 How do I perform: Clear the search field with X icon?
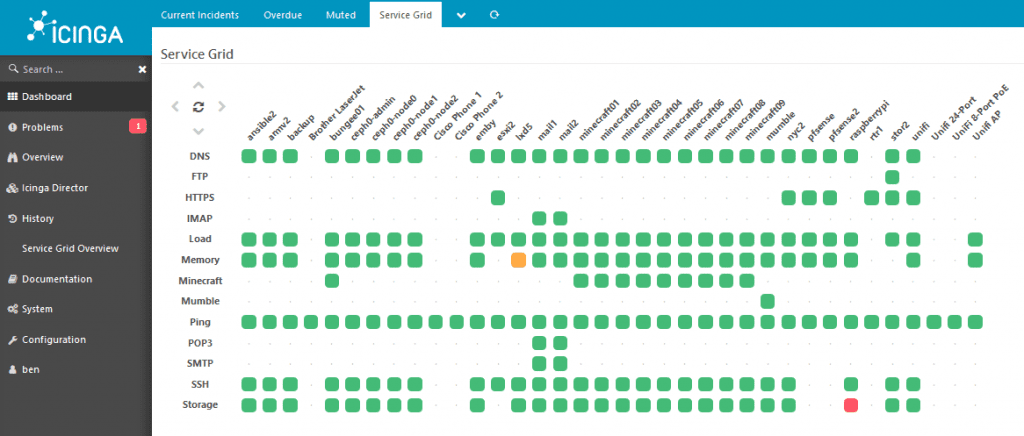[142, 70]
